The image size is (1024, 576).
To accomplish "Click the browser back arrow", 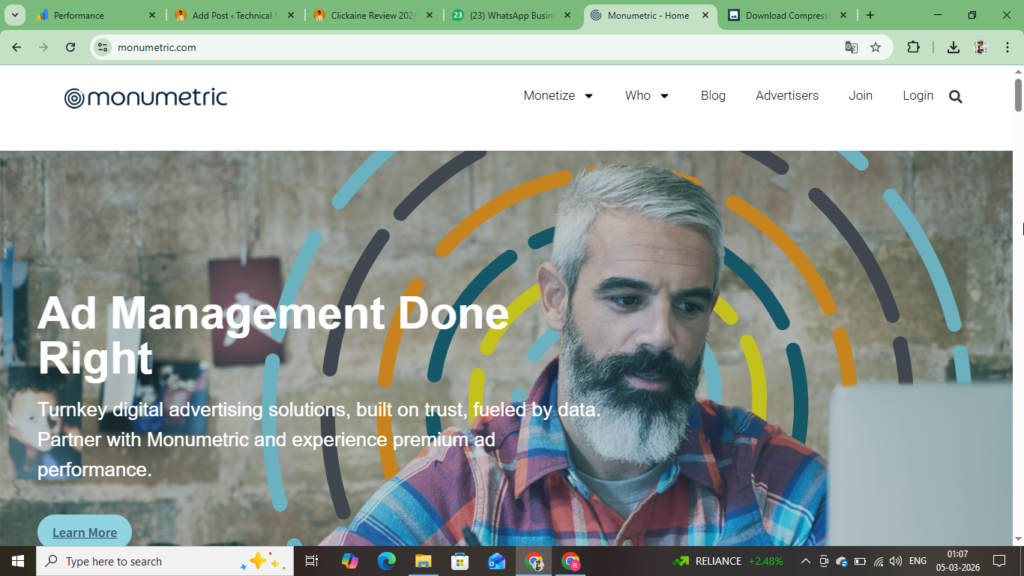I will [x=16, y=47].
